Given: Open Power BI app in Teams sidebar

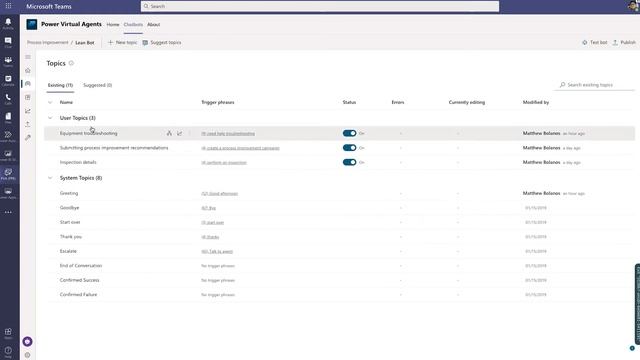Looking at the screenshot, I should [x=8, y=155].
